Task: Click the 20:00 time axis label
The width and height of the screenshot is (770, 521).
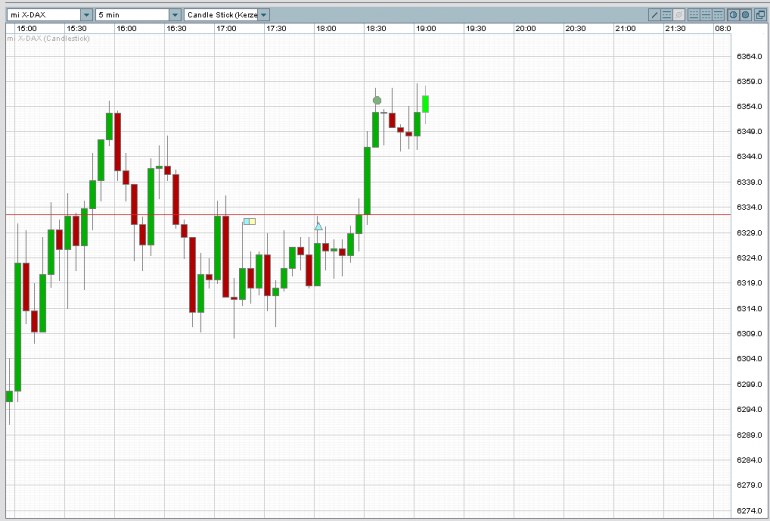Action: [x=526, y=28]
